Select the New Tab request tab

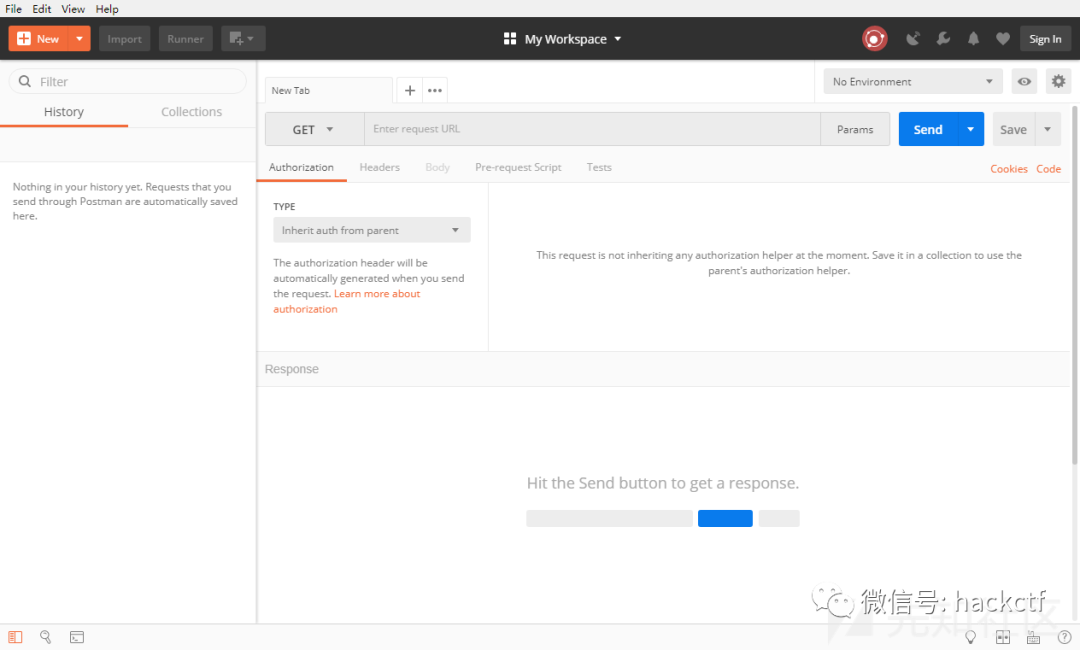click(x=329, y=90)
